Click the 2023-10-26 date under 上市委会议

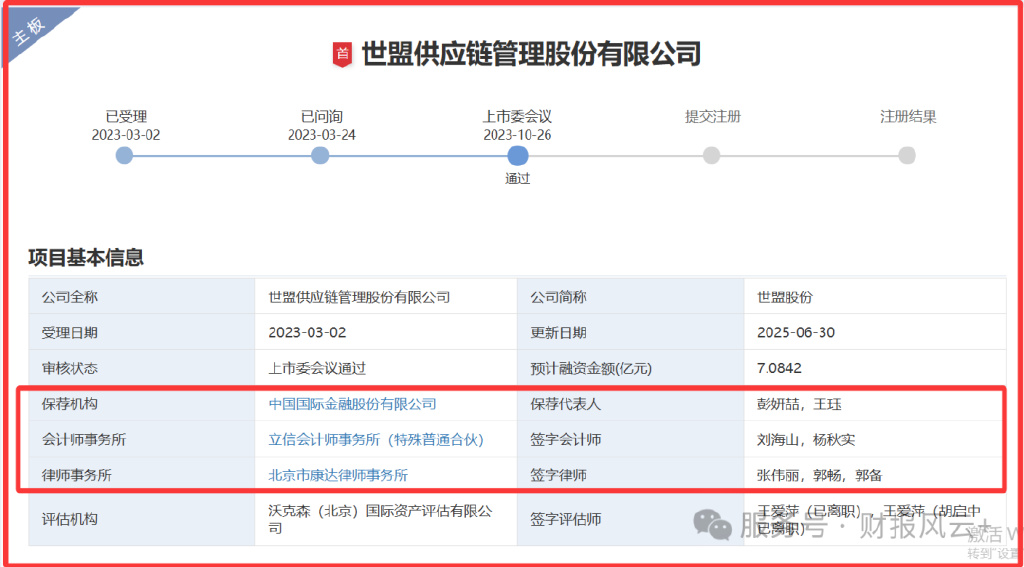[518, 135]
